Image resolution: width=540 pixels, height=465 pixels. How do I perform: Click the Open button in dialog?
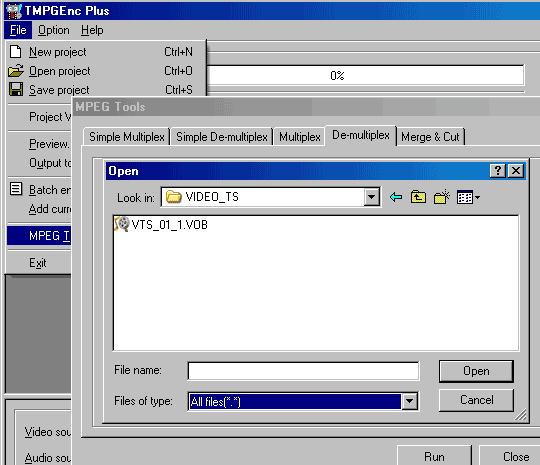click(476, 371)
